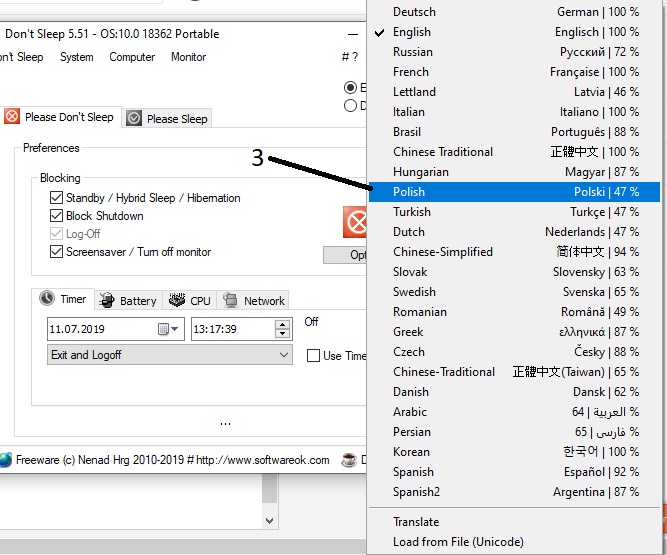This screenshot has width=667, height=555.
Task: Click the CPU chip icon
Action: click(177, 300)
